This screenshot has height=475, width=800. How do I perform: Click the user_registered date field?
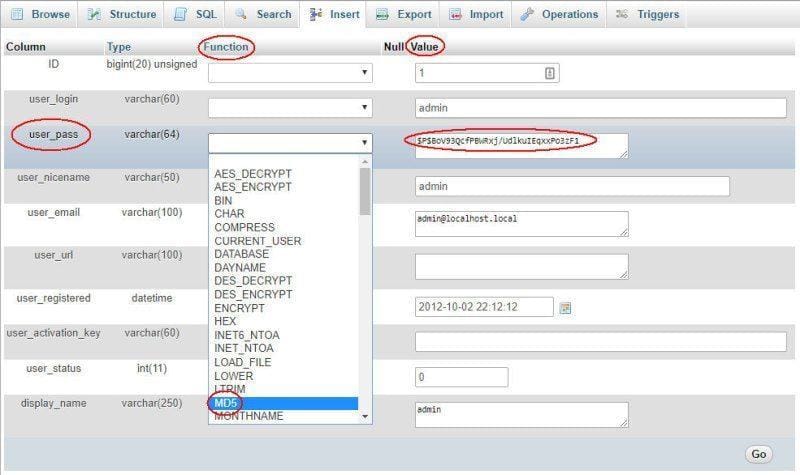(x=484, y=307)
